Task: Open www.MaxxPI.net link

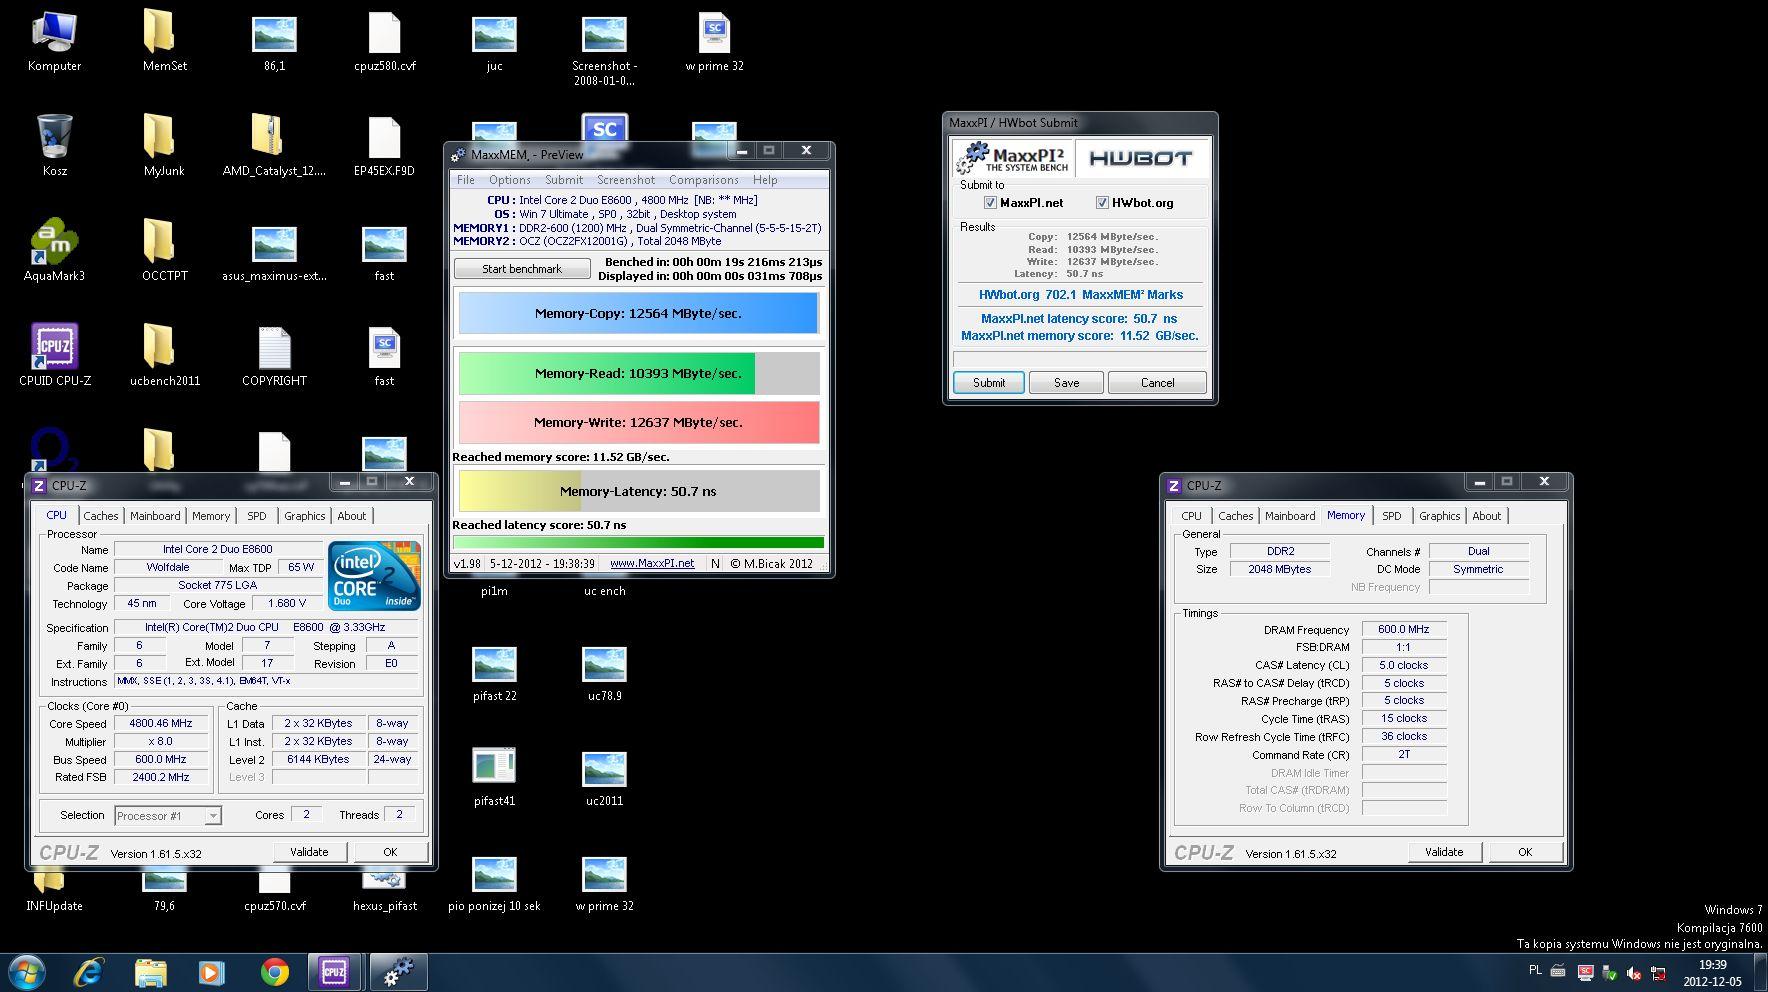Action: click(652, 563)
